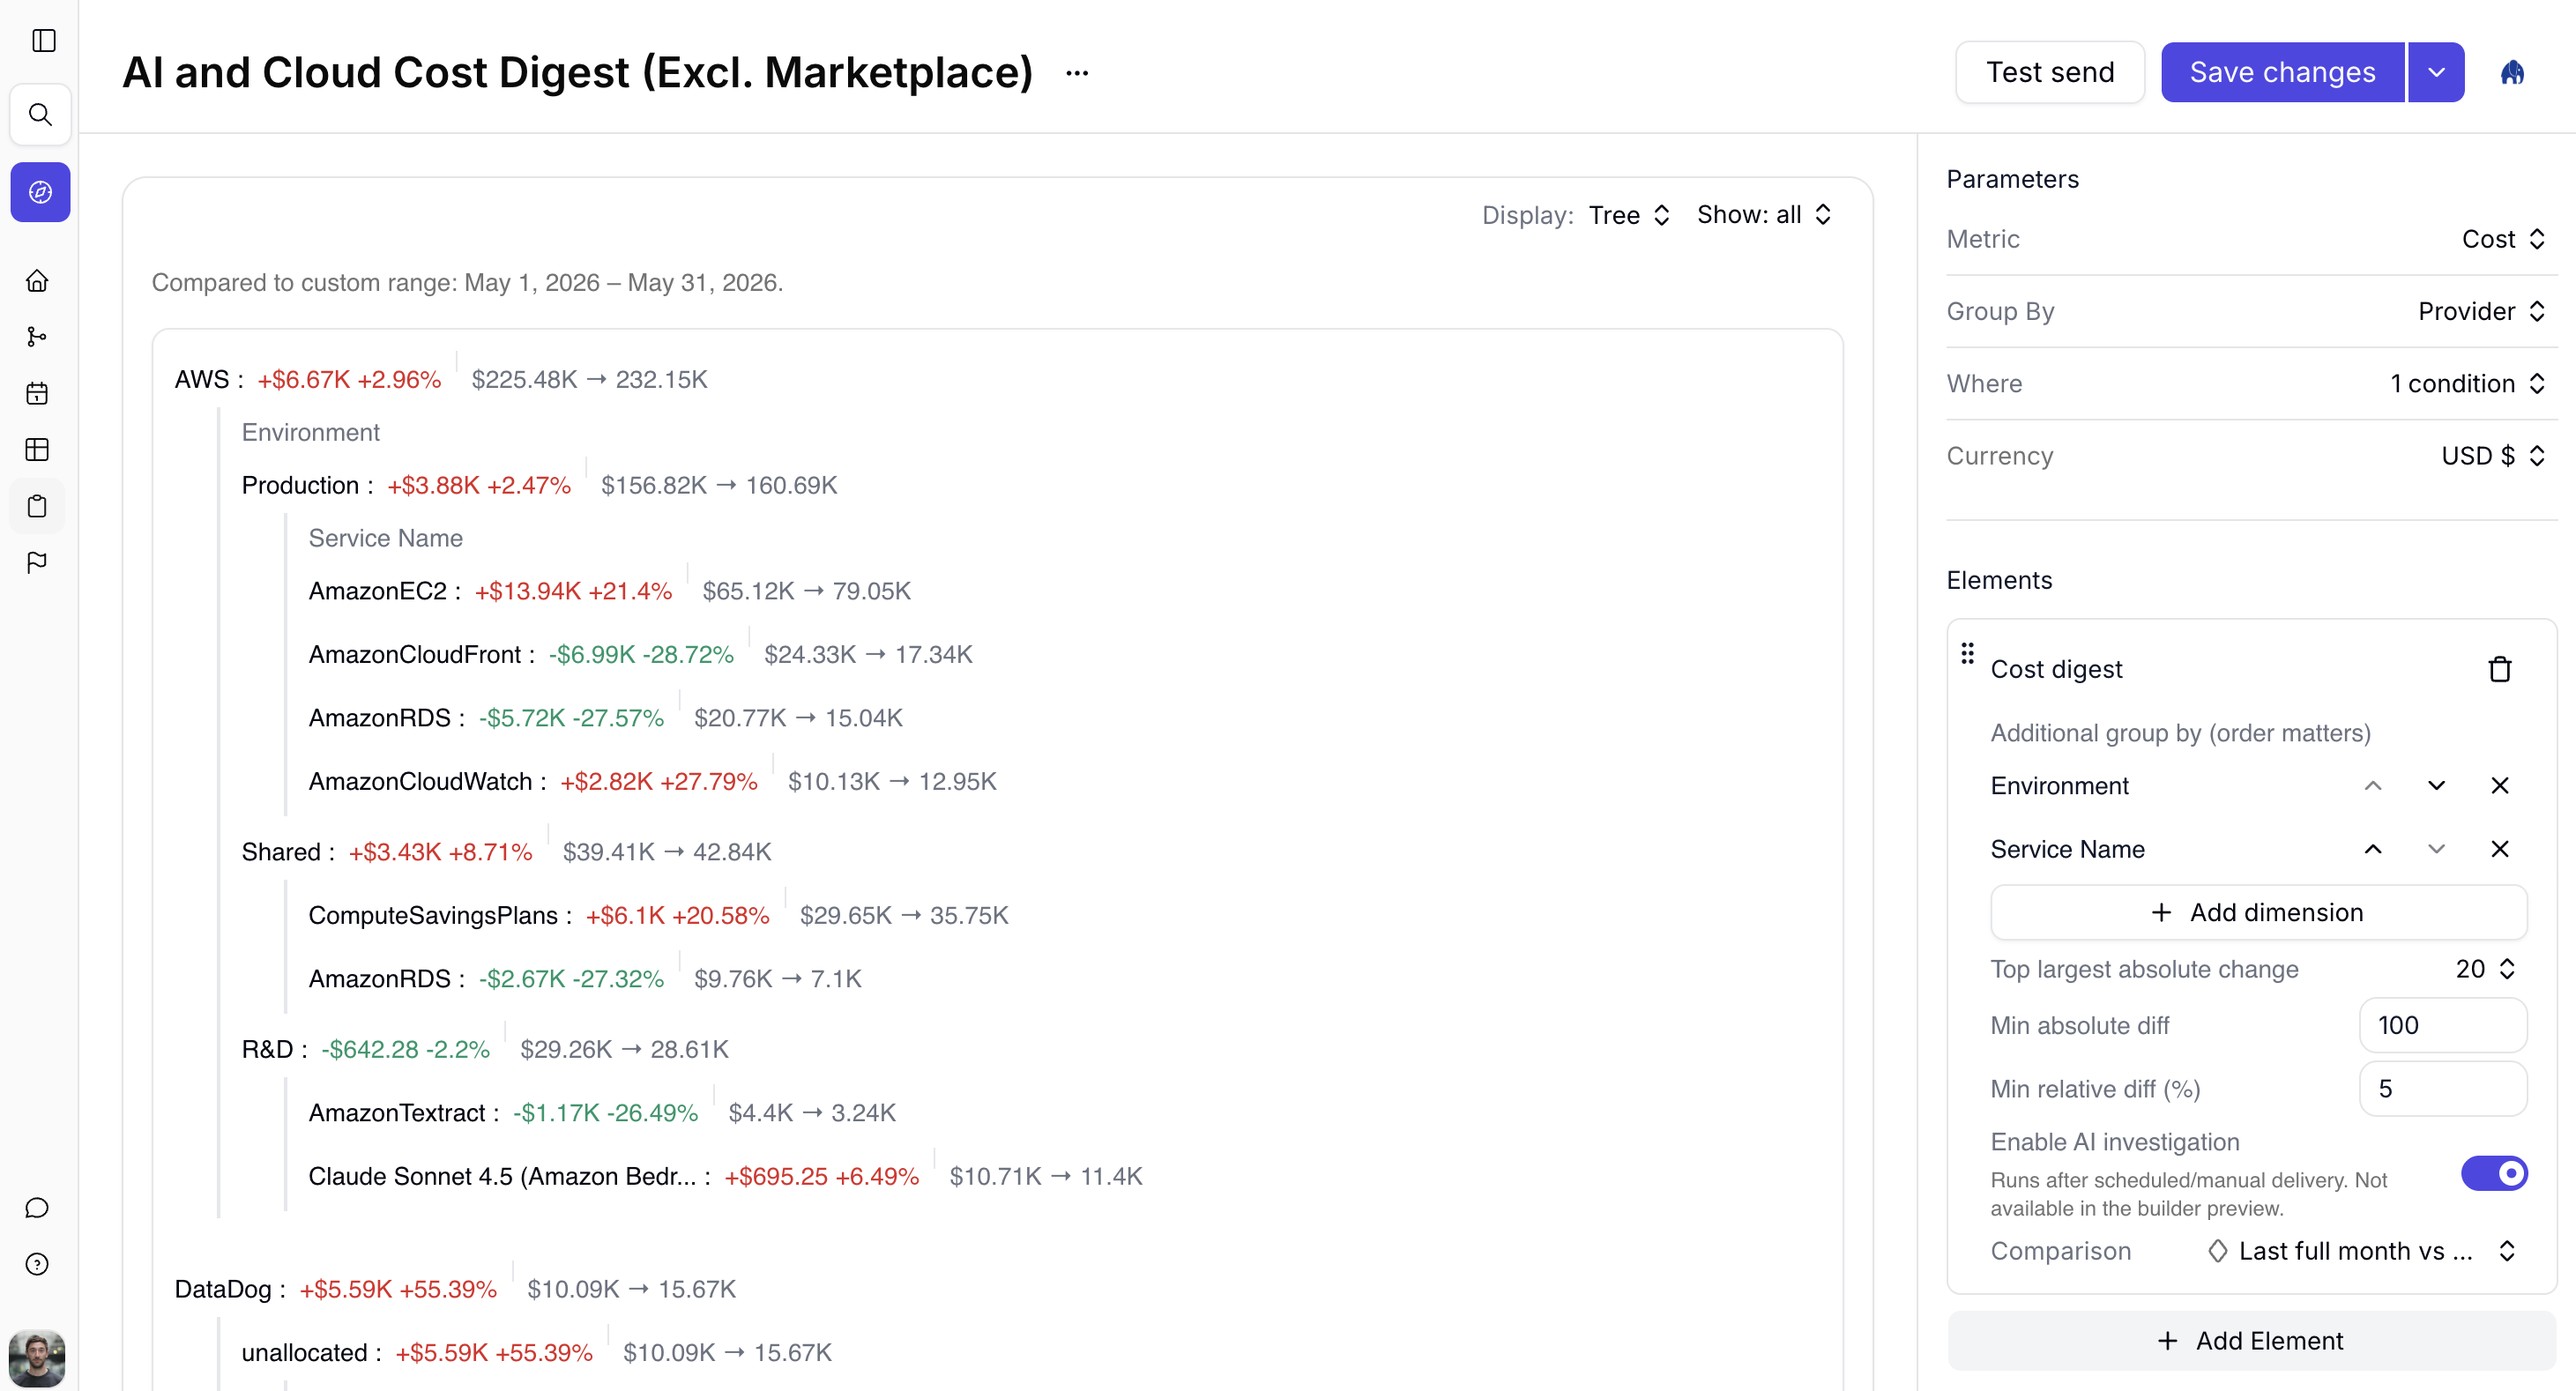Remove the Environment dimension
This screenshot has width=2576, height=1391.
coord(2500,786)
